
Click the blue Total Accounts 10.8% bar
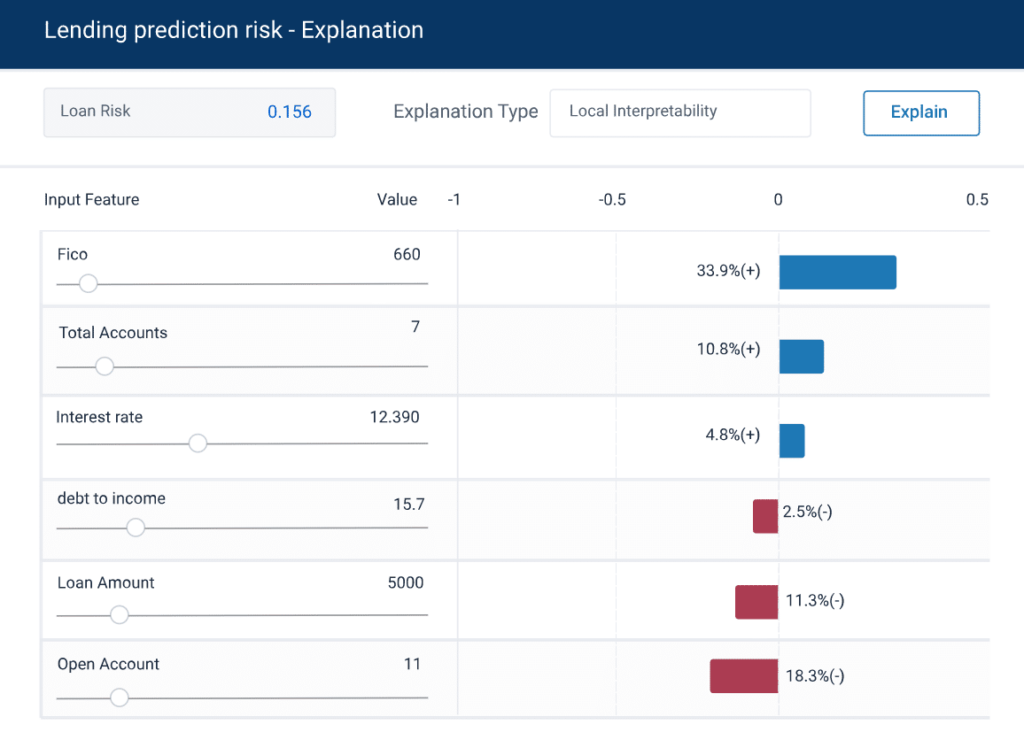click(801, 357)
